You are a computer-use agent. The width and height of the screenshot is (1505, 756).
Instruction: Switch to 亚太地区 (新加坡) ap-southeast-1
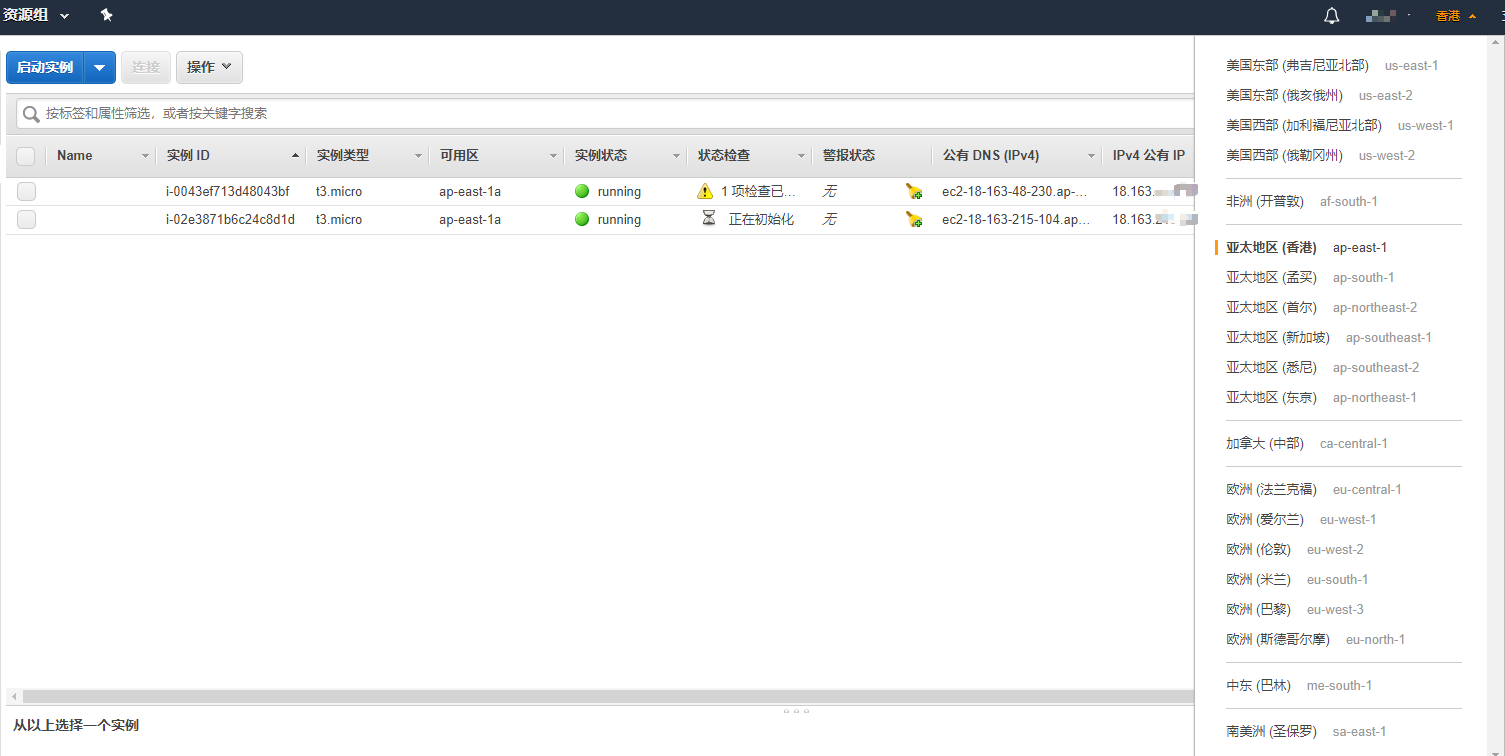[1329, 337]
